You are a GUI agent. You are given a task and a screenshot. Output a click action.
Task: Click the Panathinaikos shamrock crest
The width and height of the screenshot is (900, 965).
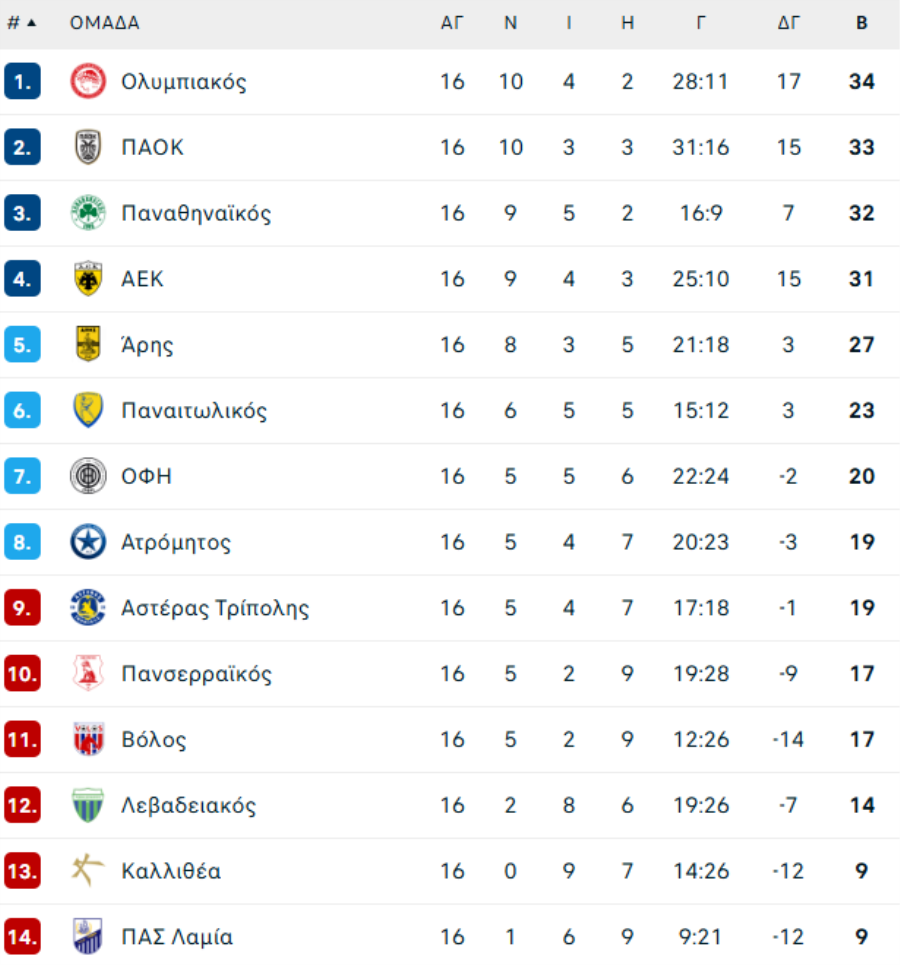88,213
